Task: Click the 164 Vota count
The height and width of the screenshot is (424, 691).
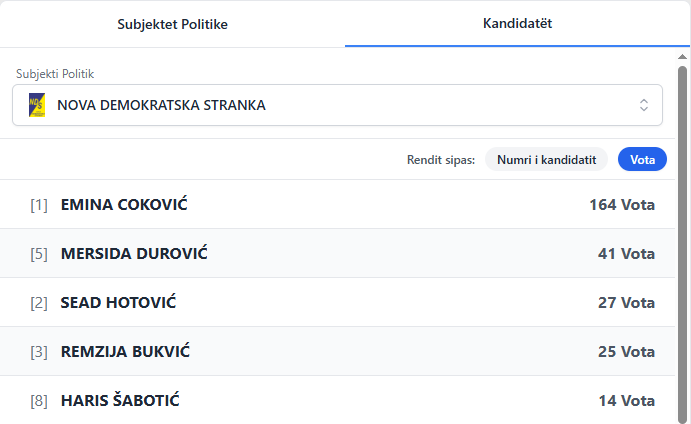Action: pyautogui.click(x=622, y=205)
